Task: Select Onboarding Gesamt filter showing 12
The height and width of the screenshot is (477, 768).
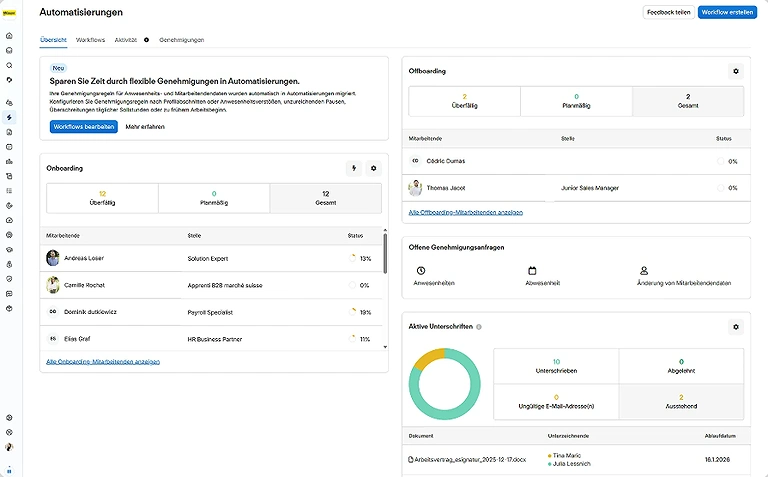Action: click(x=326, y=198)
